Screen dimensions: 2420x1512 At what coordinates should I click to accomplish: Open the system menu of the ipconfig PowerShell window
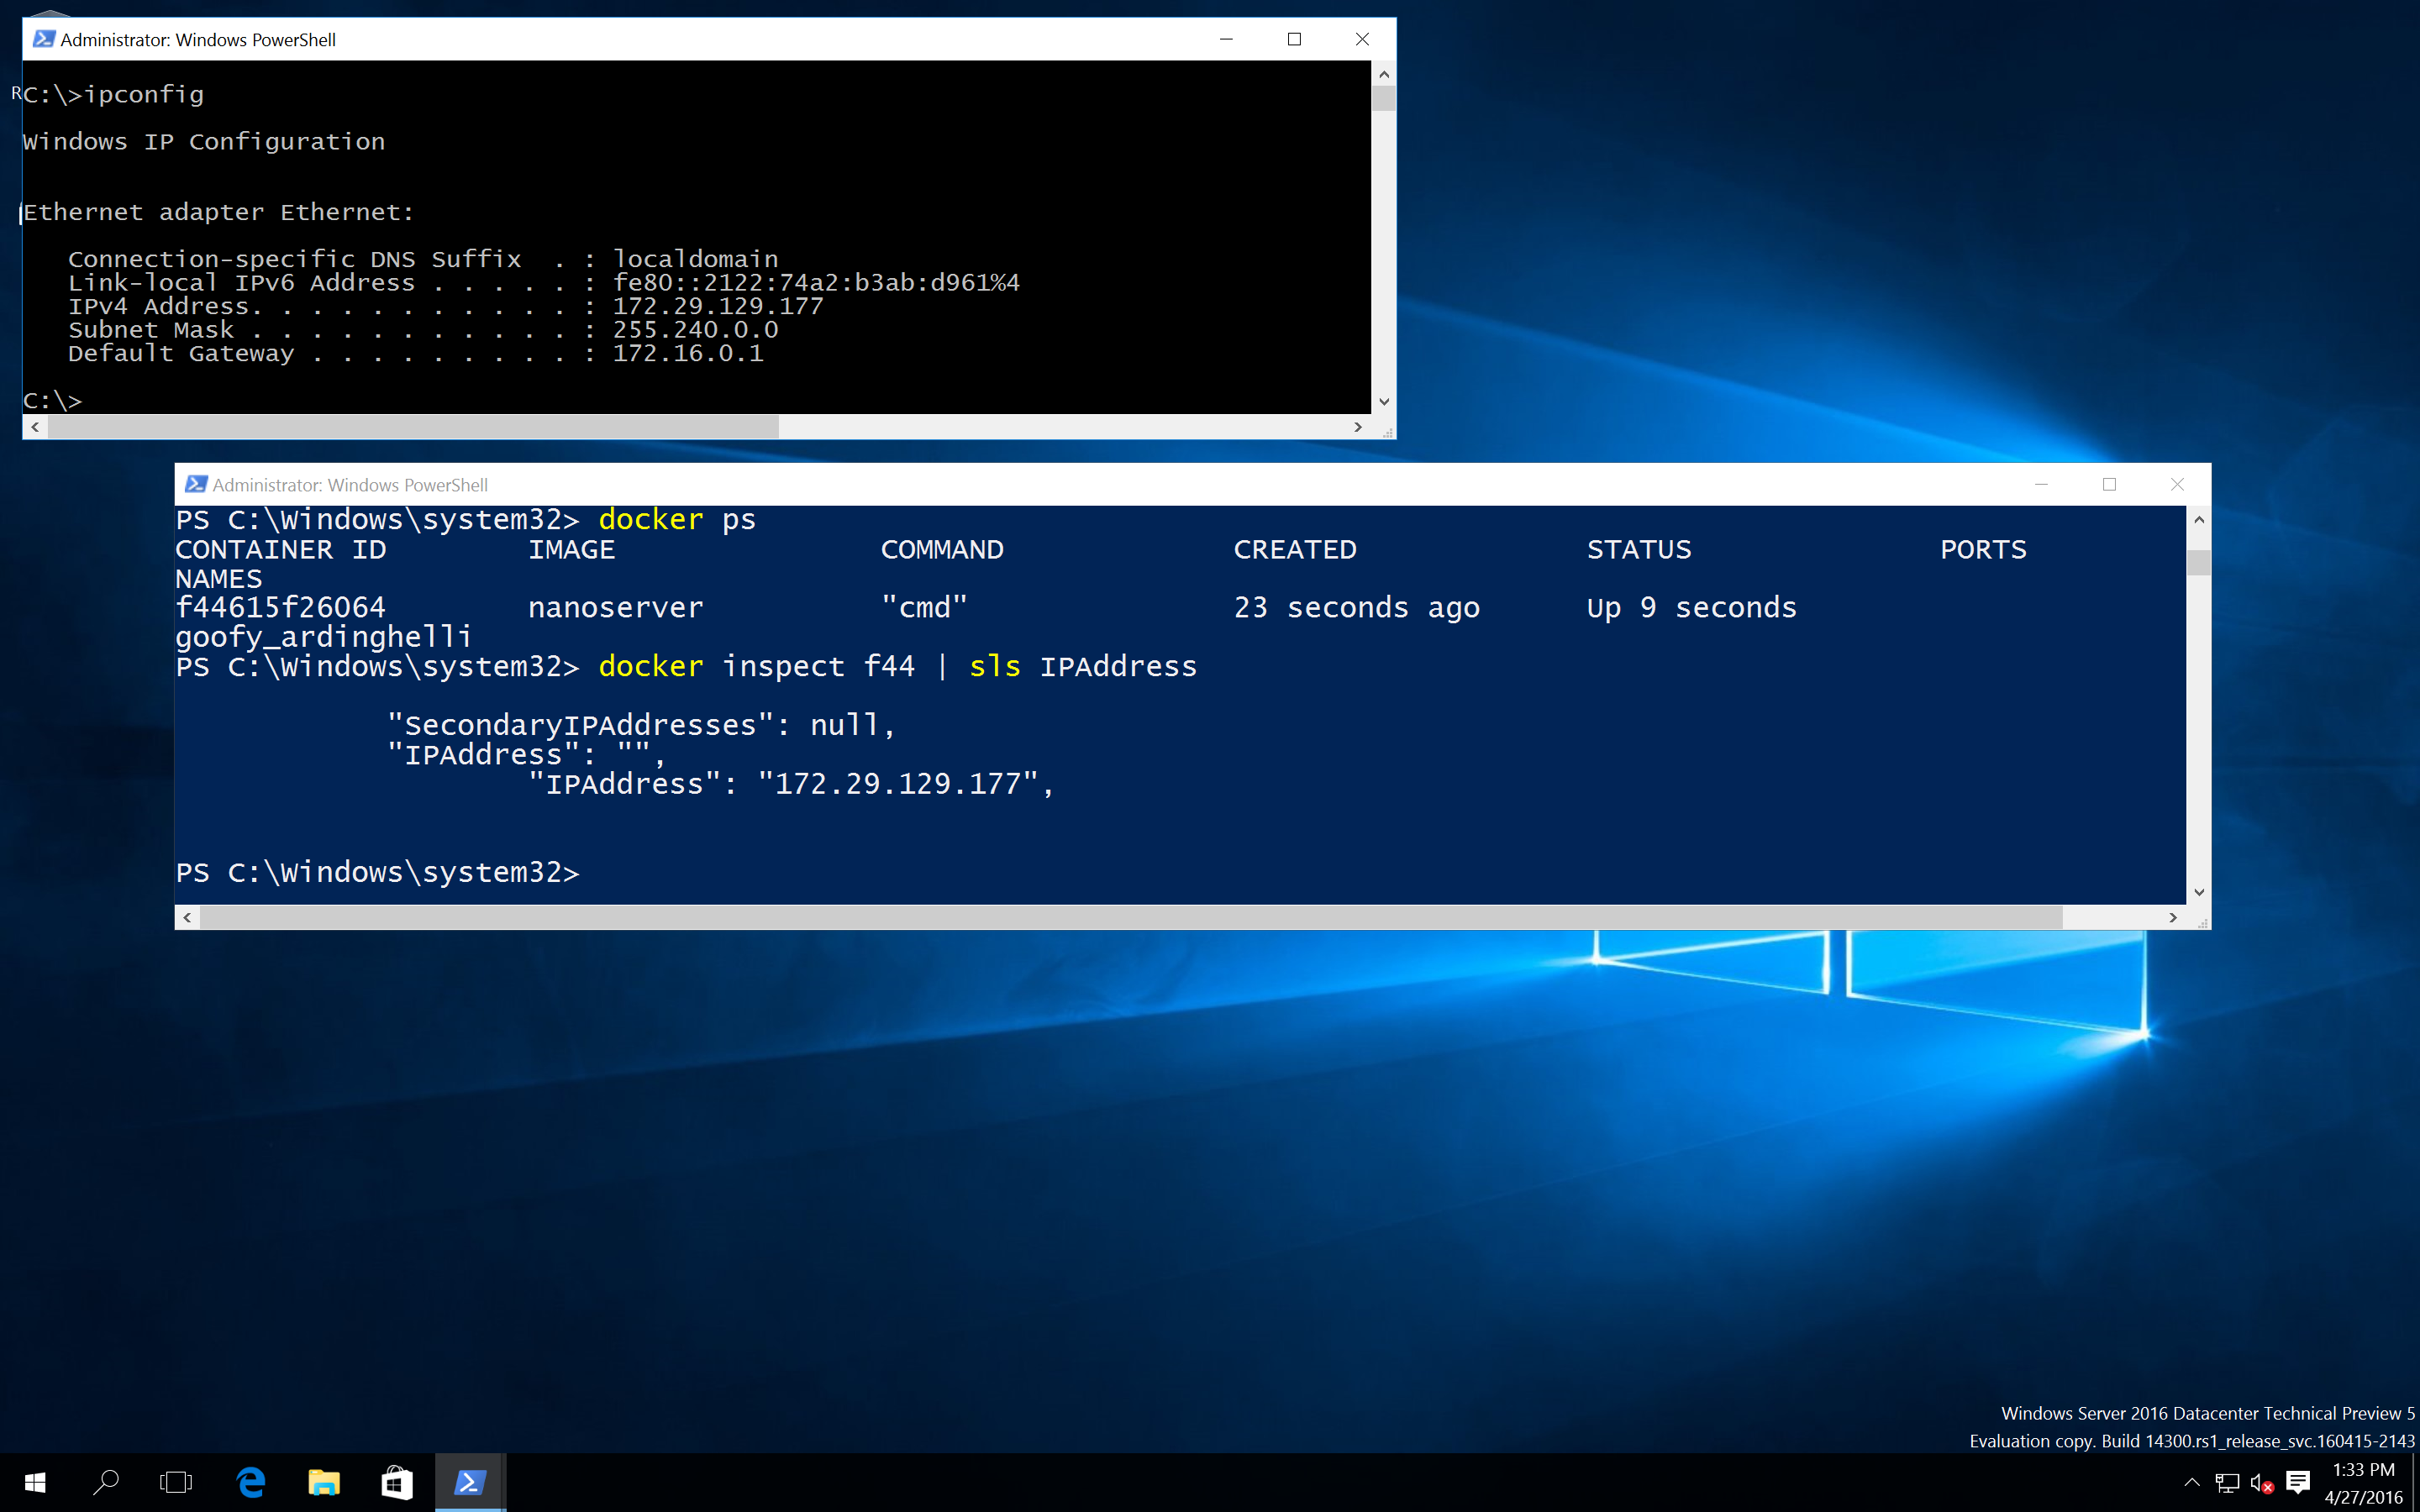point(44,39)
